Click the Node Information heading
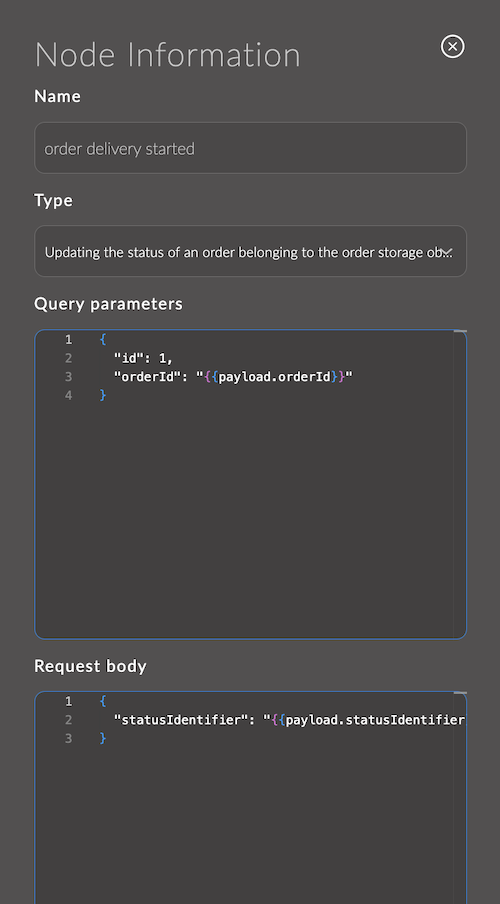The image size is (500, 904). tap(167, 55)
